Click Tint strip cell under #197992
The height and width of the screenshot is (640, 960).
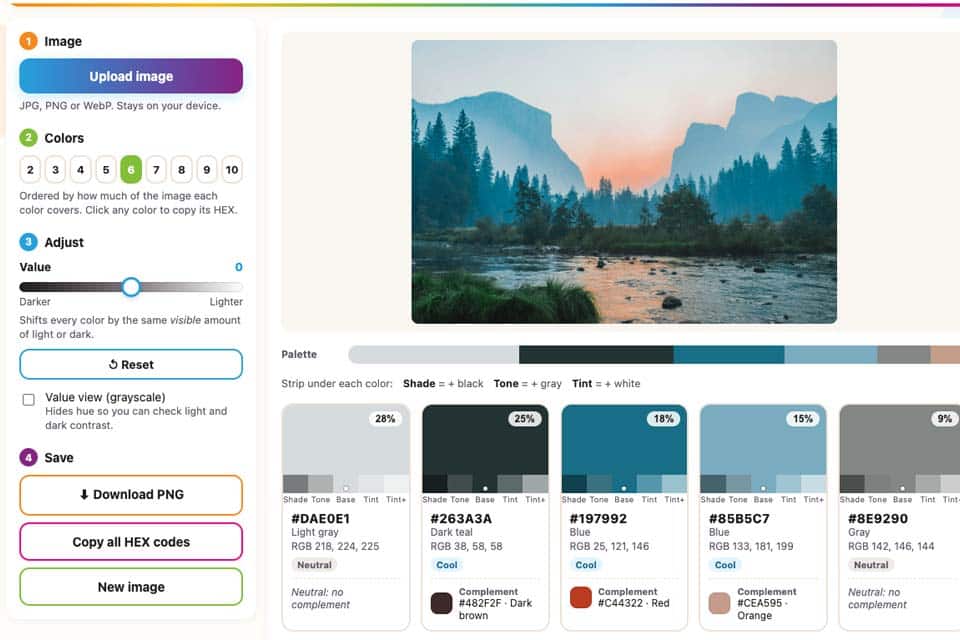tap(649, 484)
